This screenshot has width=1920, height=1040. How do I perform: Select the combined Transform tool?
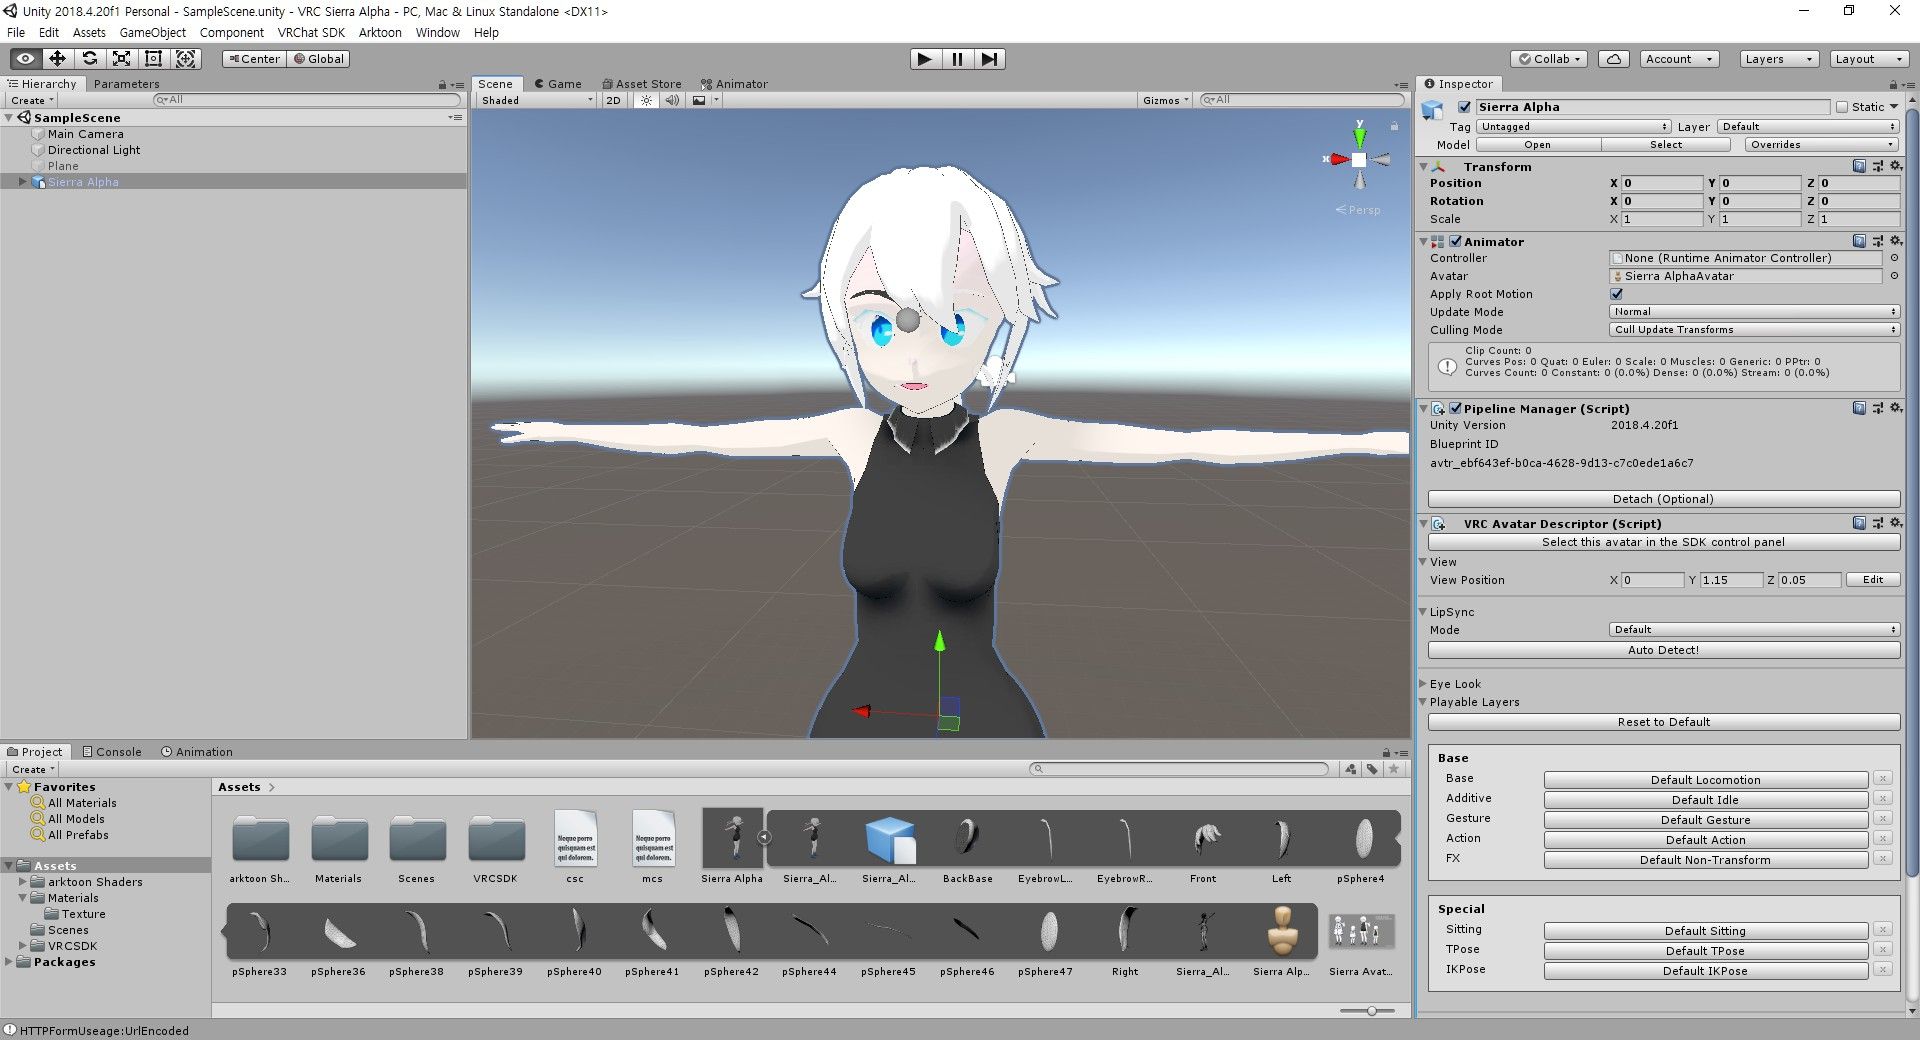(185, 59)
